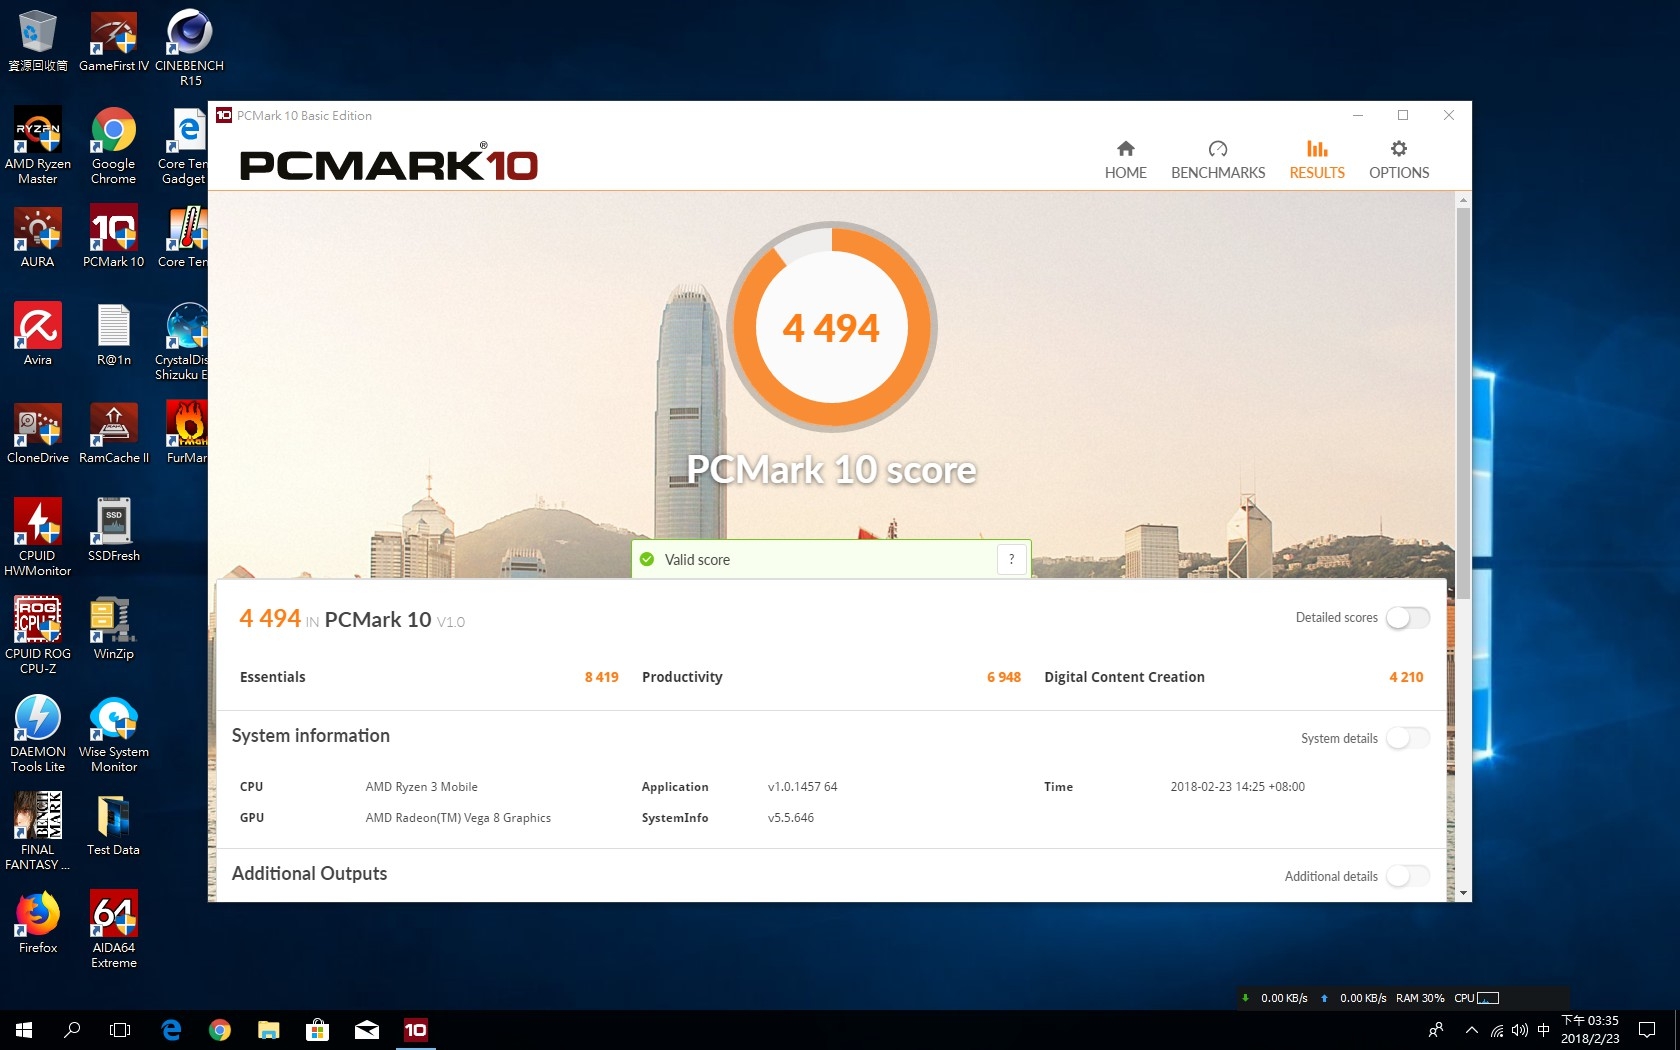Open the Mail app from taskbar

367,1029
